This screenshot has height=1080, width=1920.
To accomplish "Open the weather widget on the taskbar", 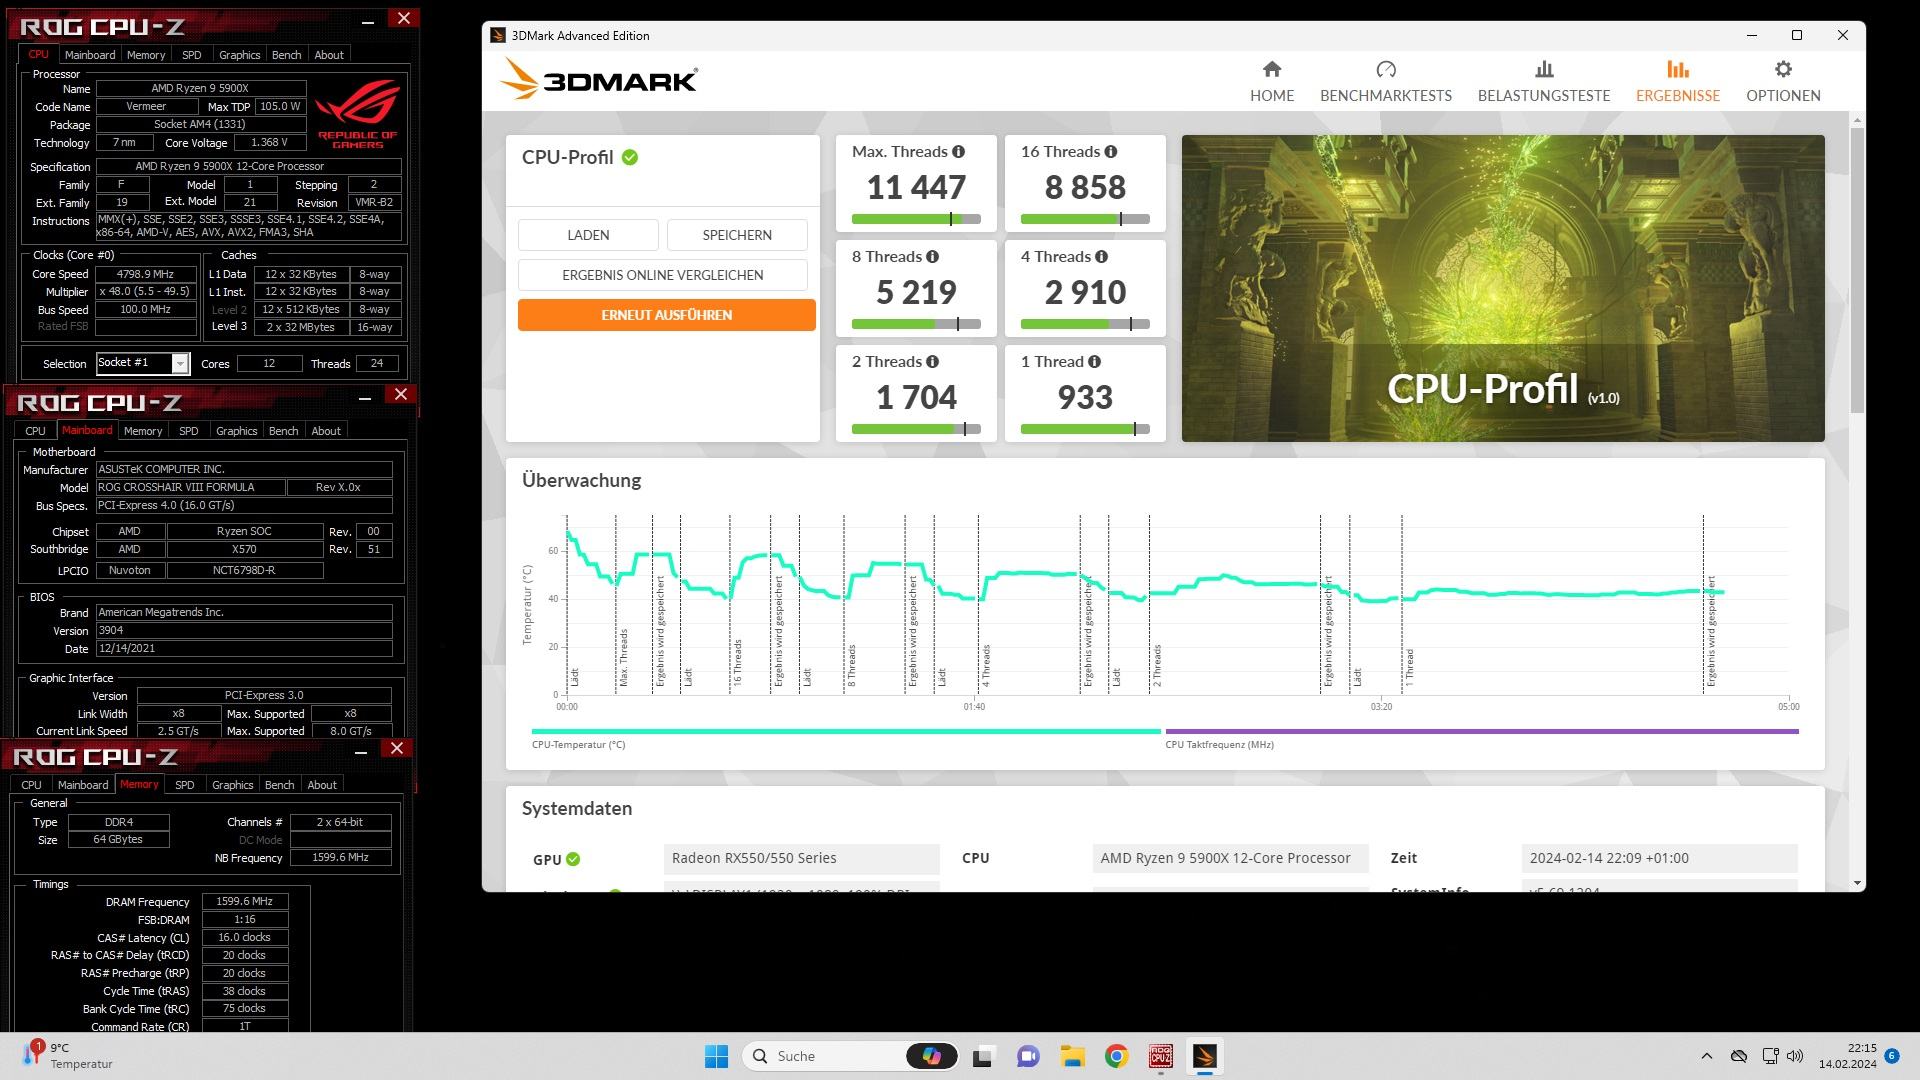I will 68,1056.
